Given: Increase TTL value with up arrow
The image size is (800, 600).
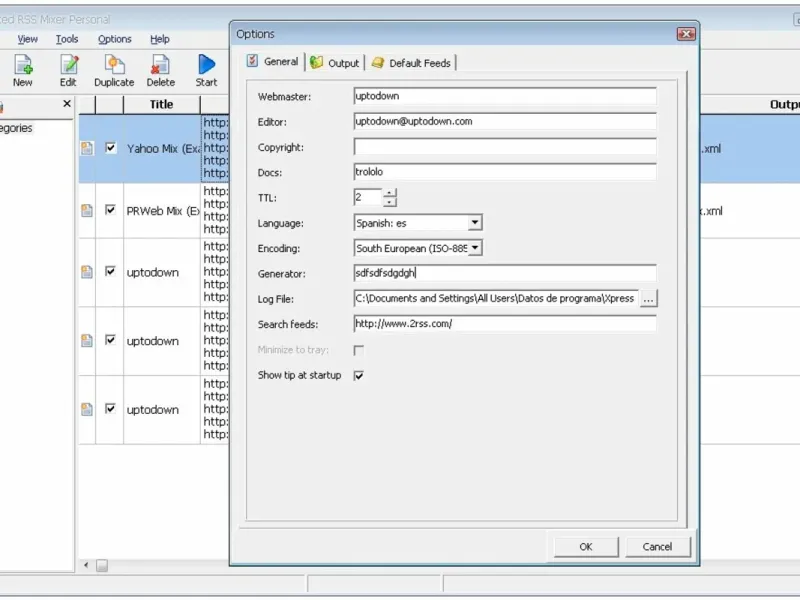Looking at the screenshot, I should [389, 193].
